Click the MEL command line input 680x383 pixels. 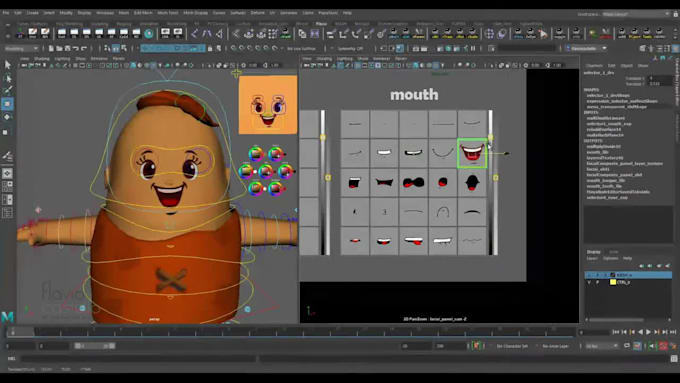(139, 359)
